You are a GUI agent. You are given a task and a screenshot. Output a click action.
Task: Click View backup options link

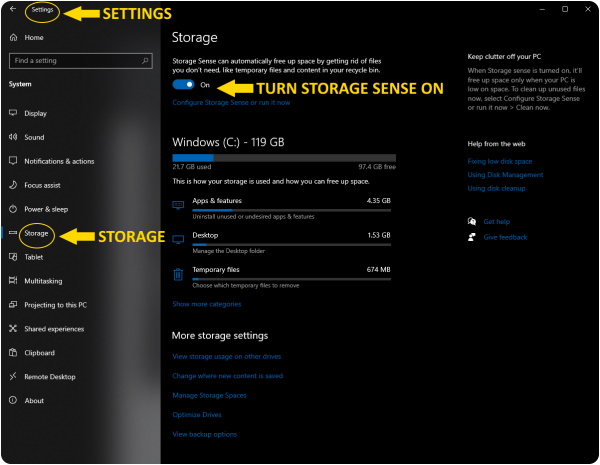pos(205,434)
